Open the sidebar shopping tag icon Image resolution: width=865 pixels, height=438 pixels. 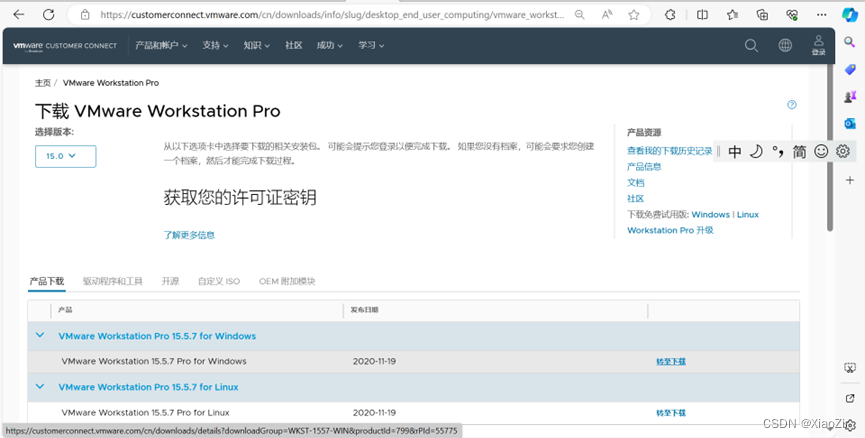click(850, 70)
